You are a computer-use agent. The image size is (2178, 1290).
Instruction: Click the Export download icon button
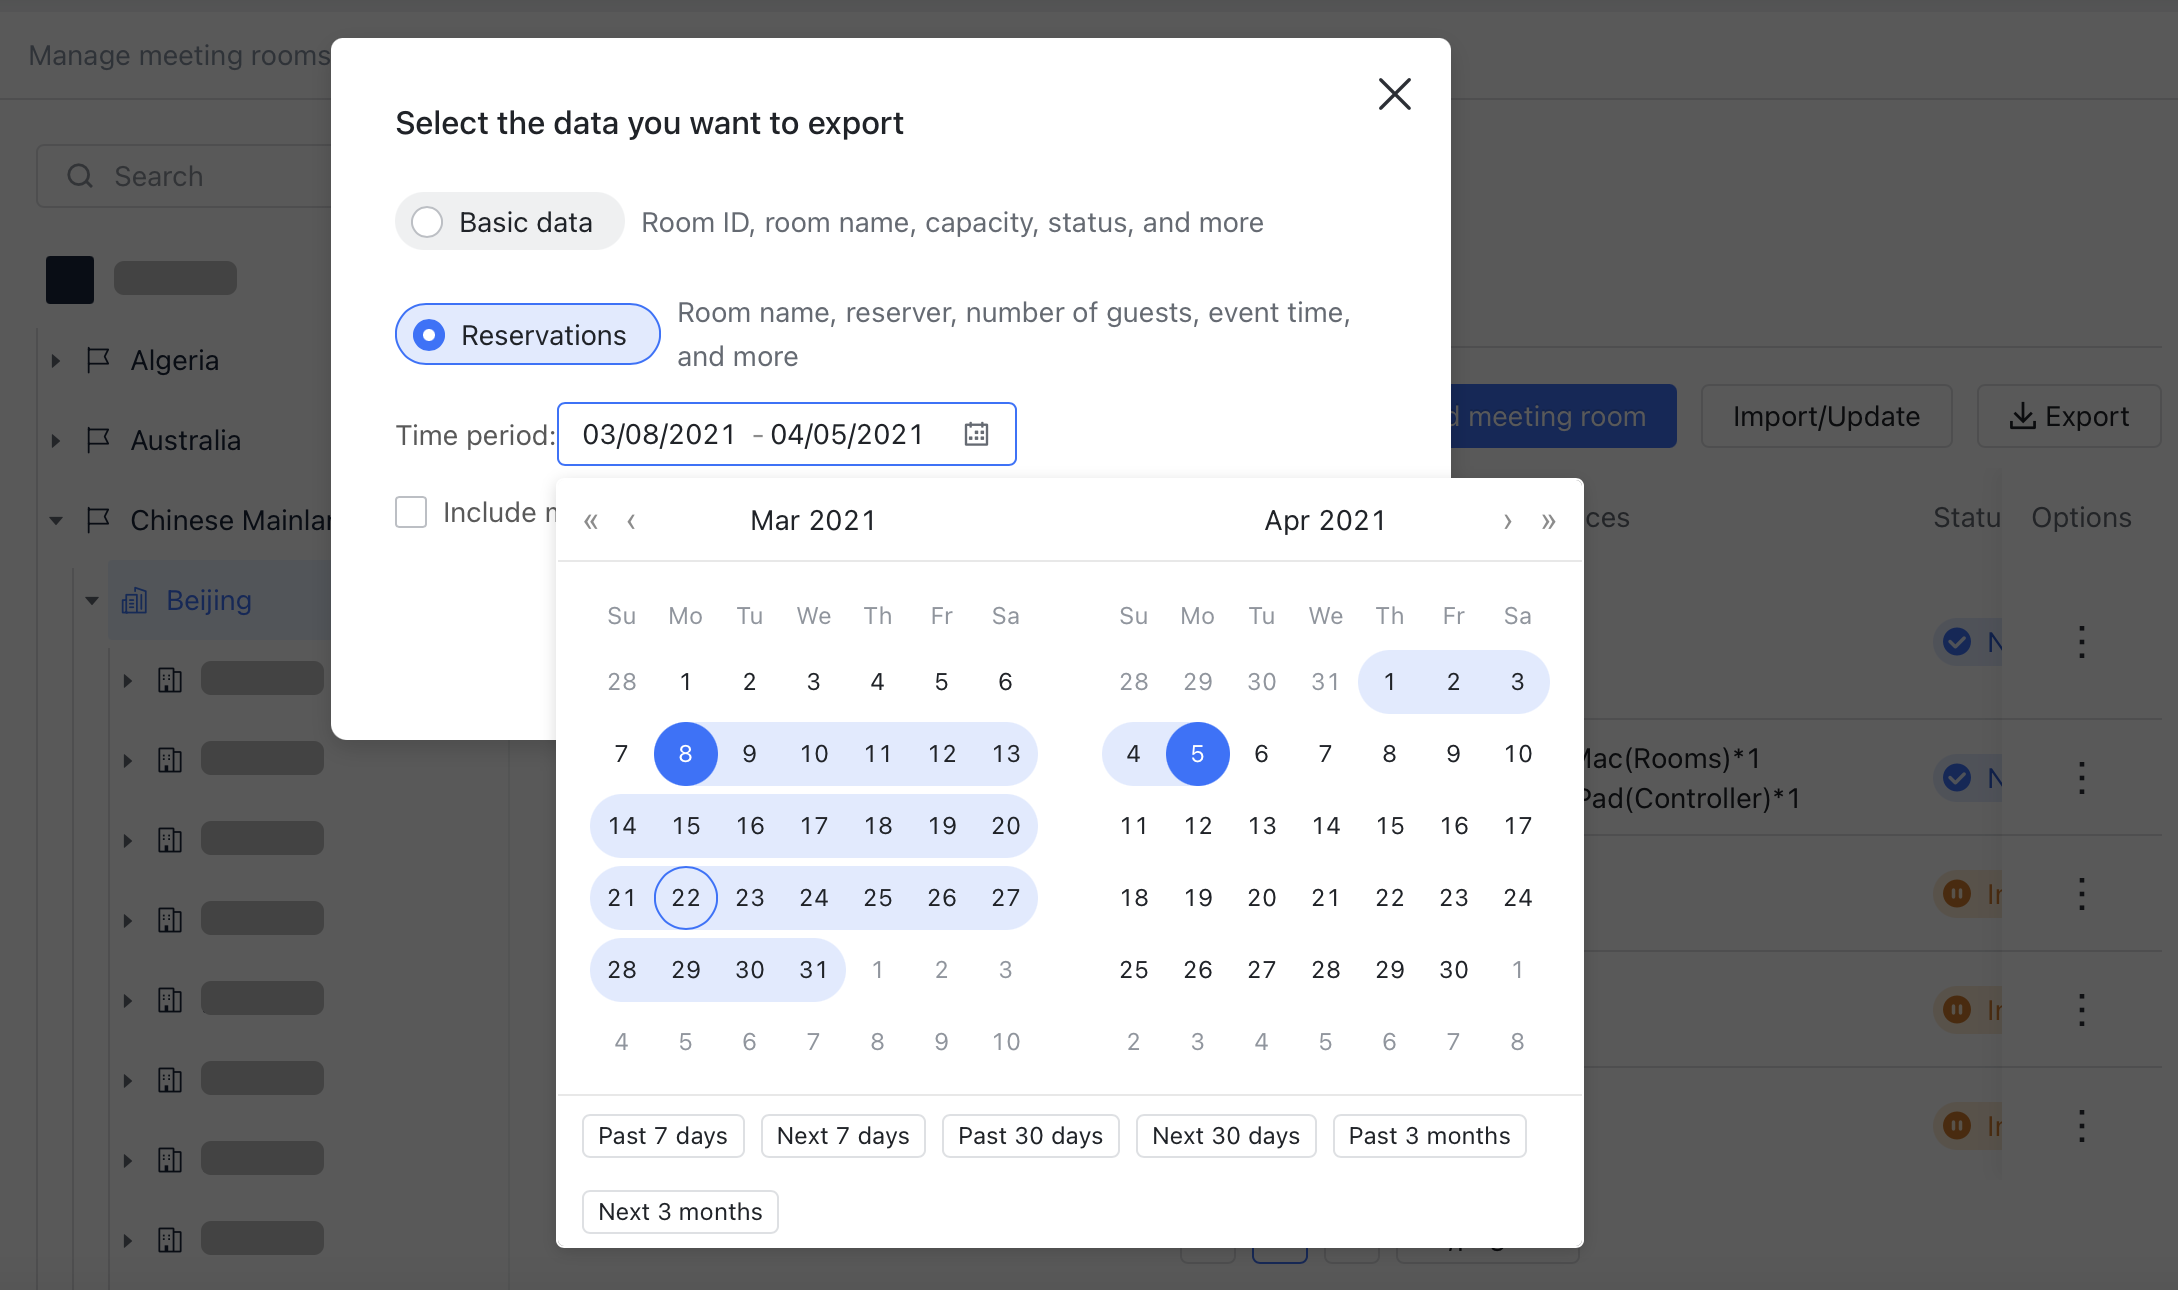[2068, 416]
